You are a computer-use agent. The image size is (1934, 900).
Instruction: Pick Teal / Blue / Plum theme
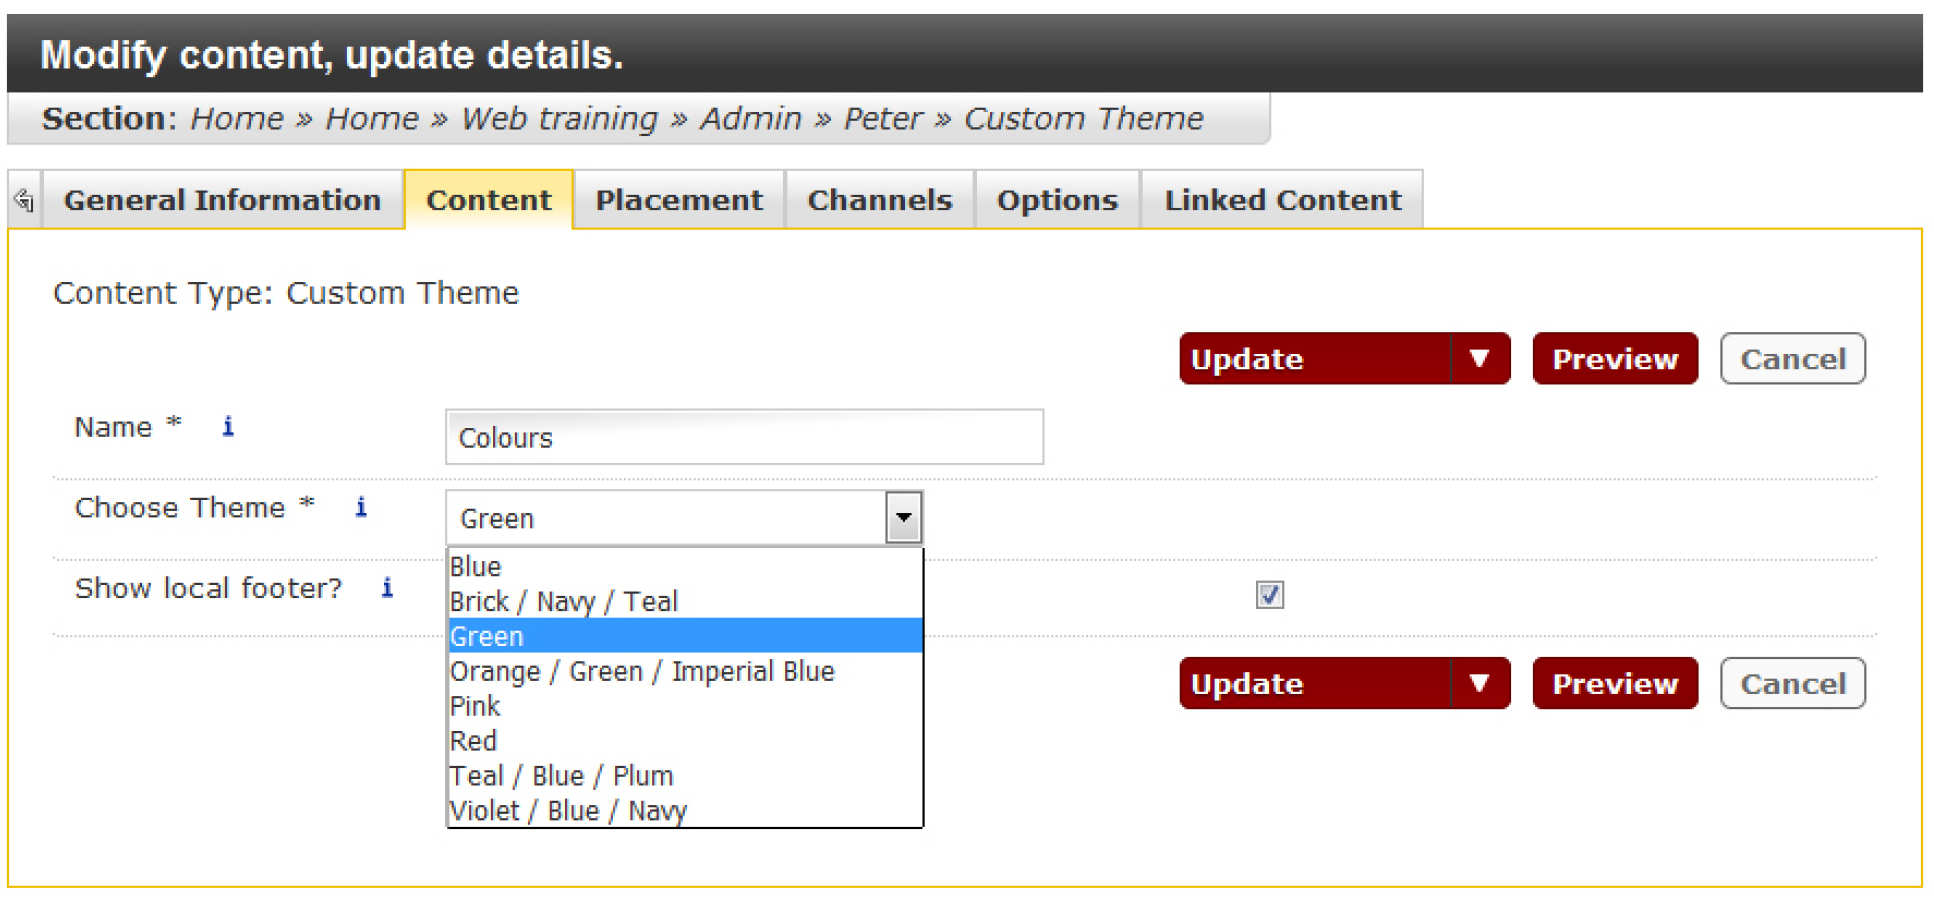561,776
